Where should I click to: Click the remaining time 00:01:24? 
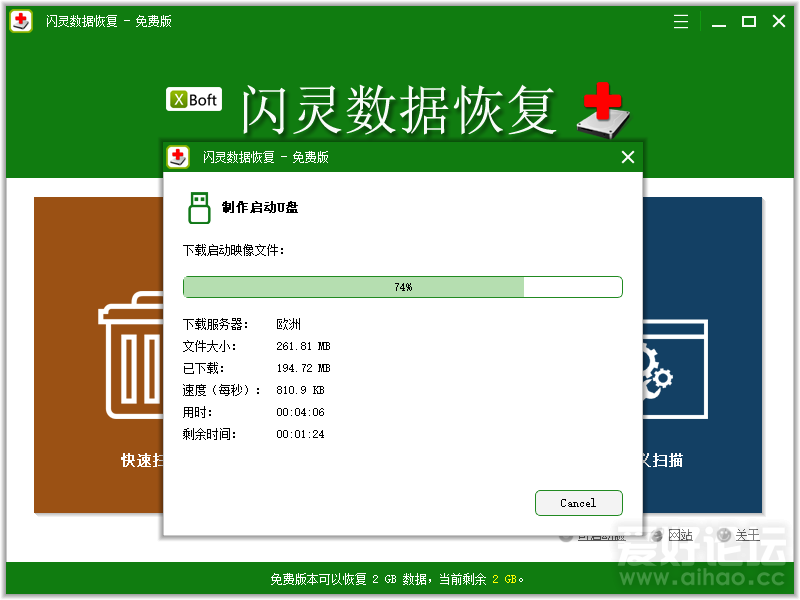coord(300,434)
